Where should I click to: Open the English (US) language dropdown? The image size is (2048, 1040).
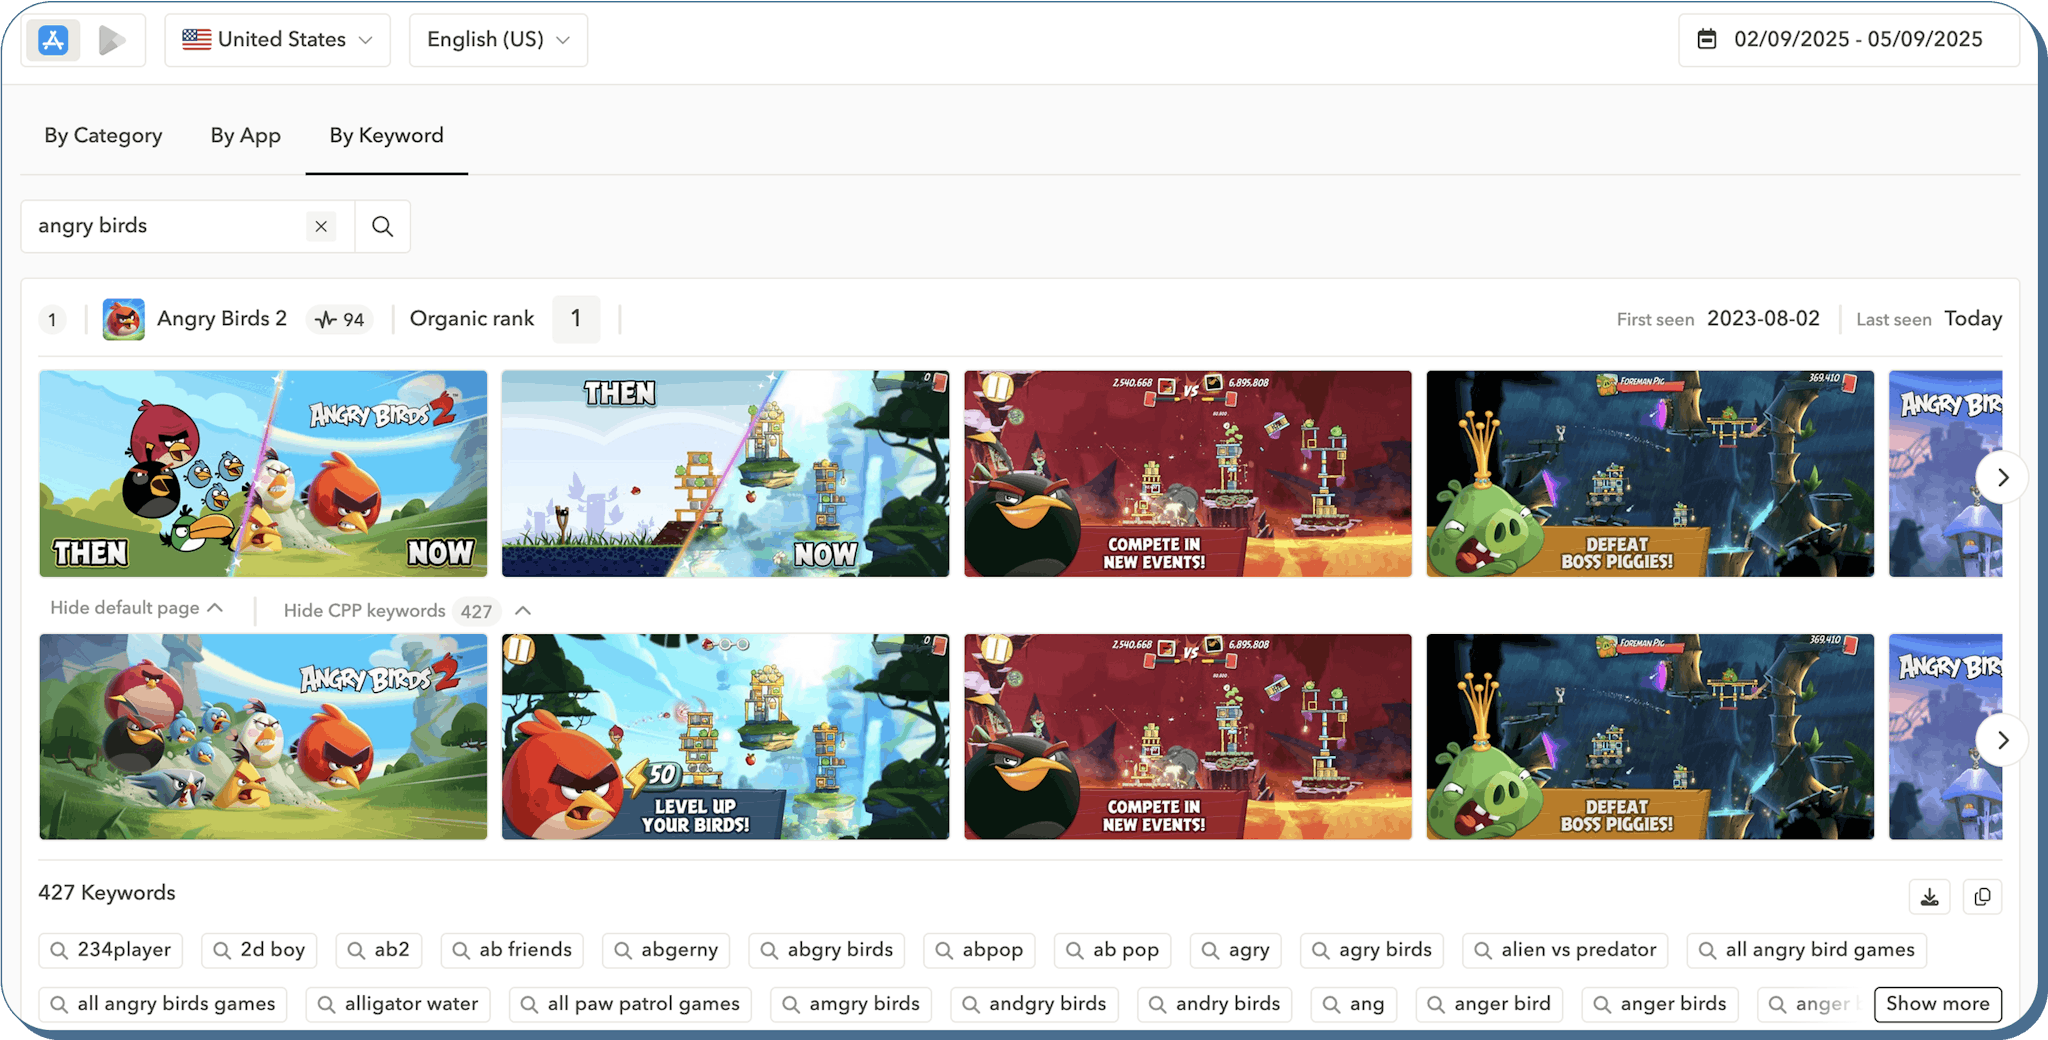pyautogui.click(x=498, y=40)
